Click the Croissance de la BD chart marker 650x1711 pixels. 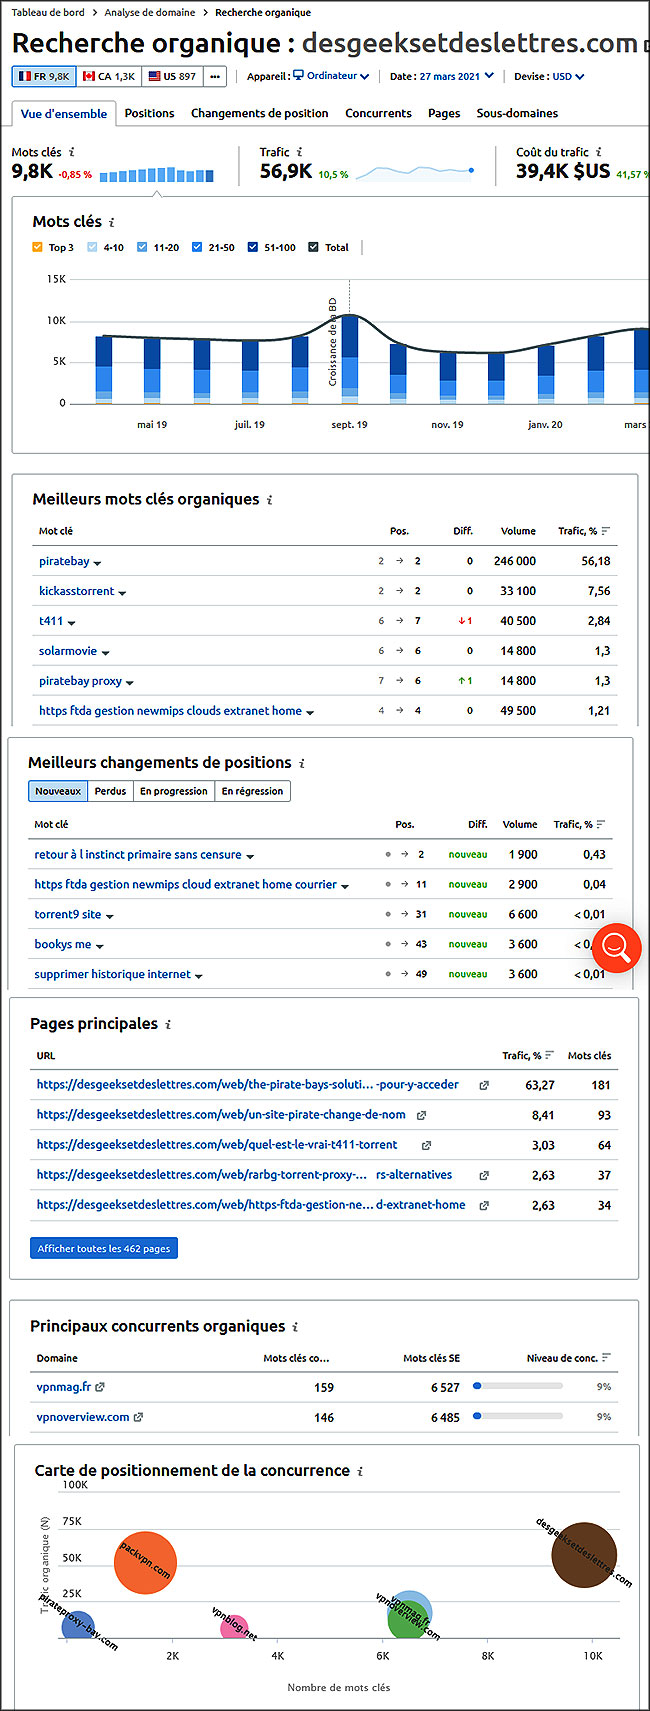[x=333, y=341]
